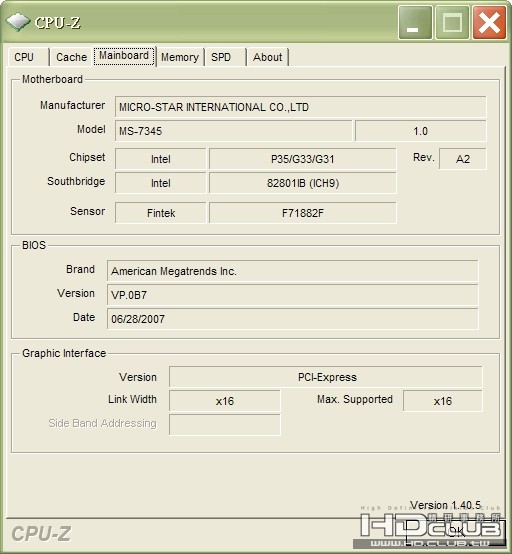512x554 pixels.
Task: Select the F71882F sensor value
Action: pos(302,213)
